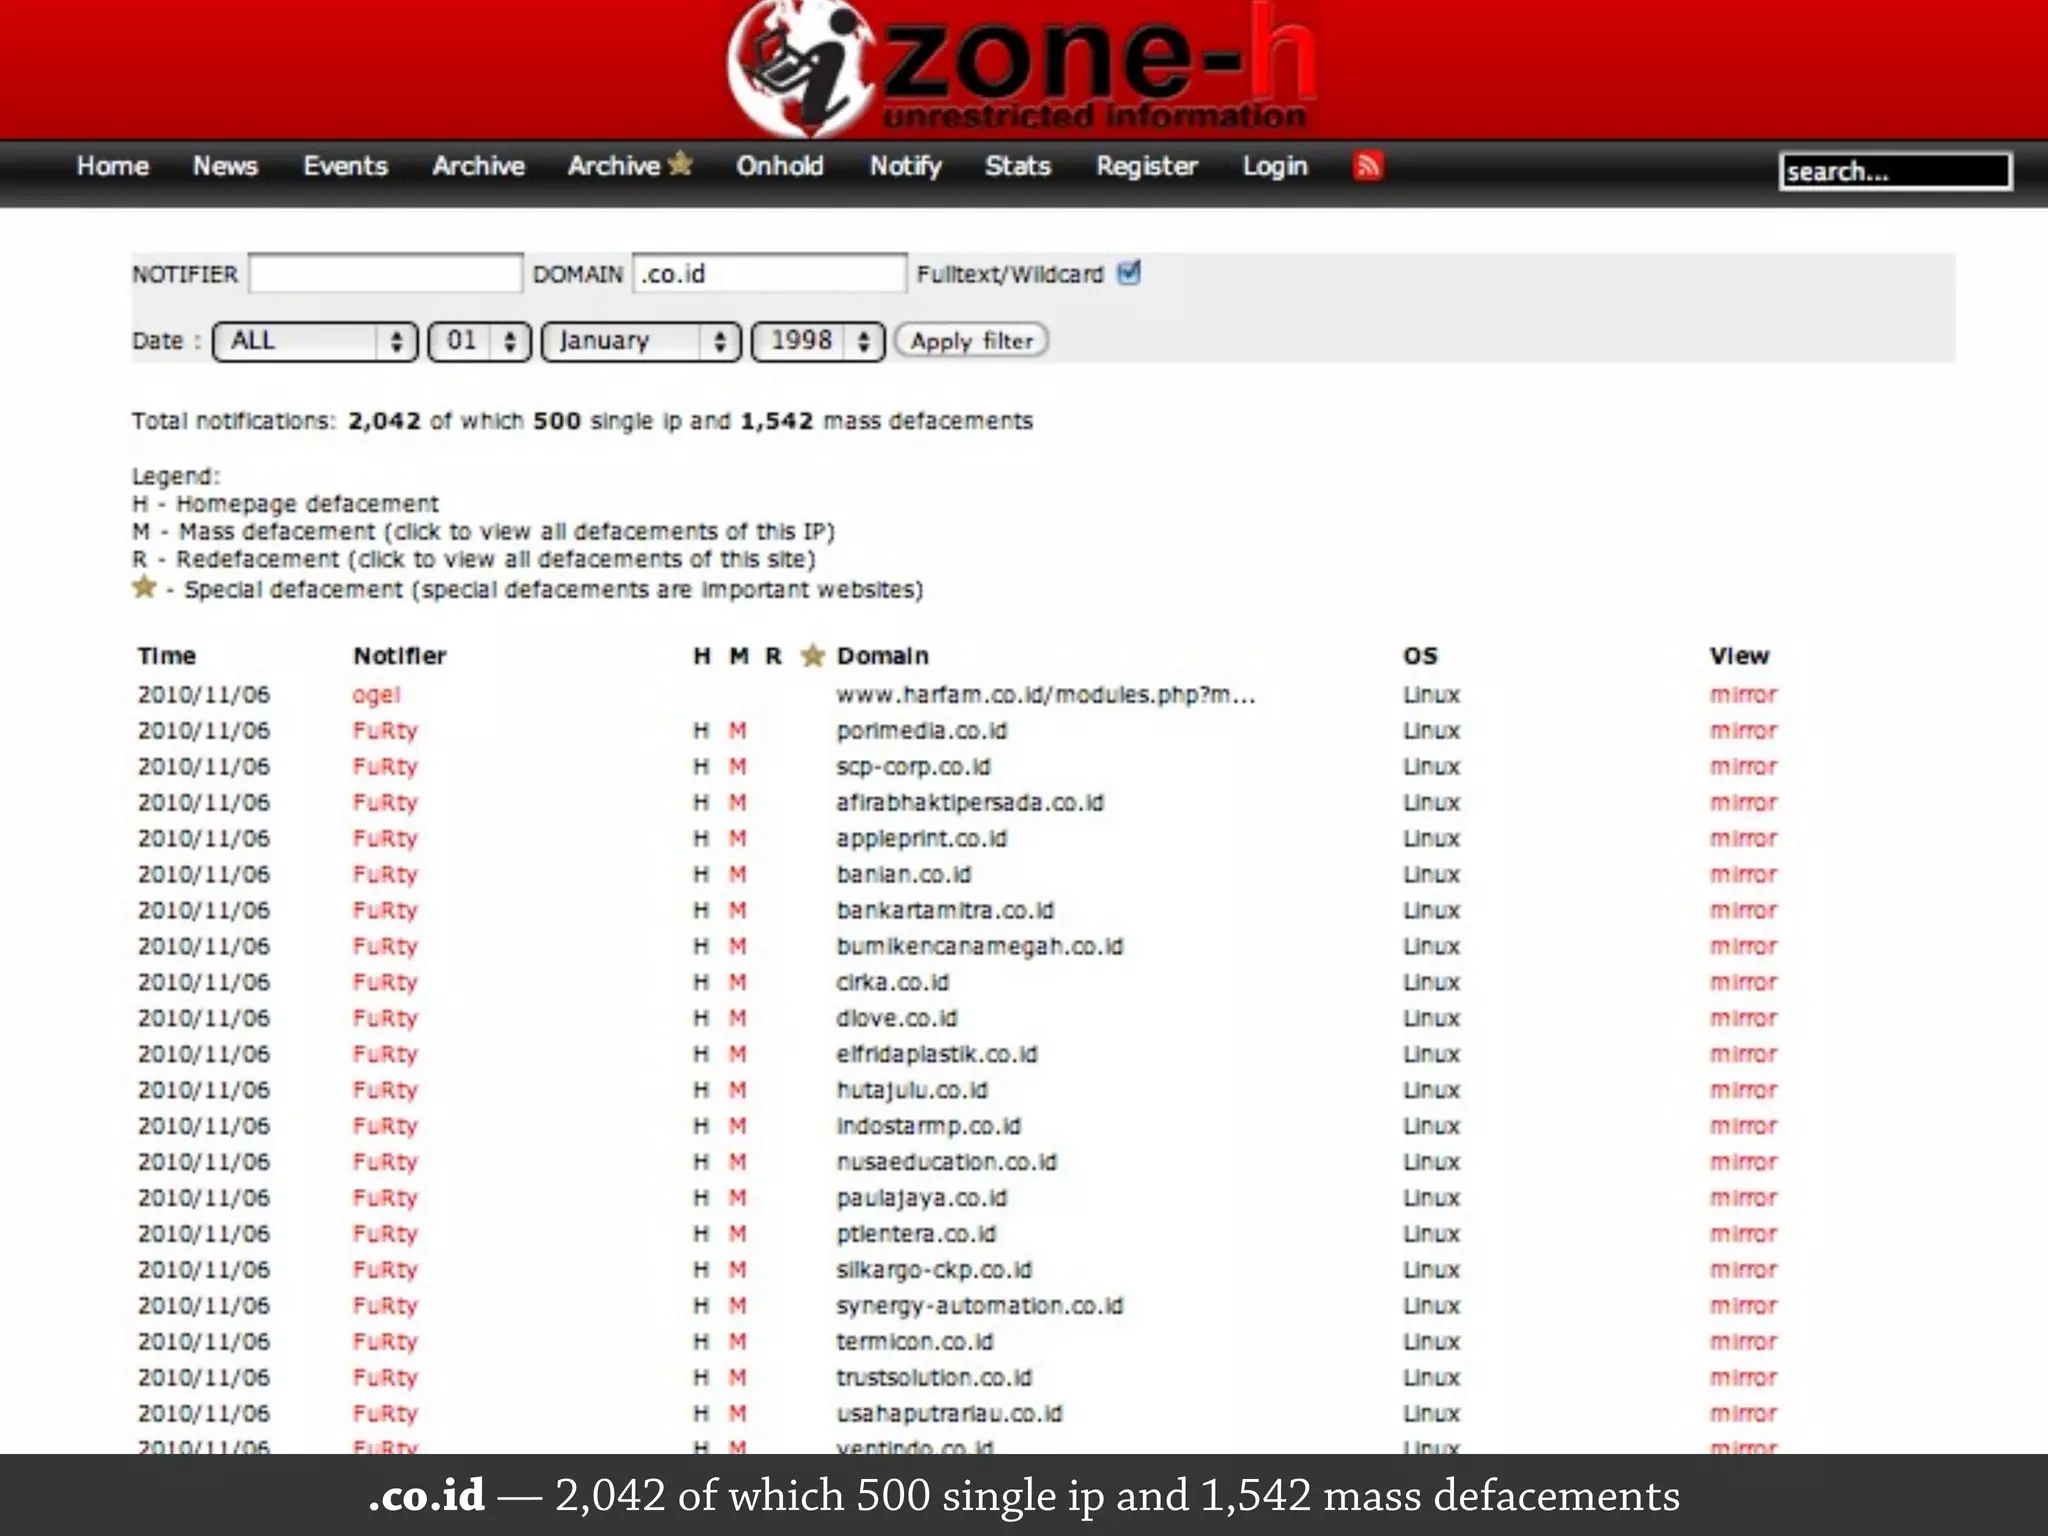Image resolution: width=2048 pixels, height=1536 pixels.
Task: Click M mass defacement link for dlove.co.id
Action: 738,1018
